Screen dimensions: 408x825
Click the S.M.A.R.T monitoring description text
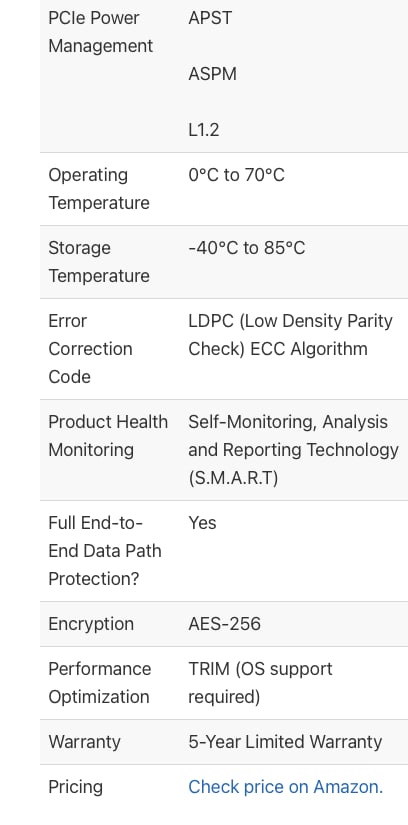(x=293, y=450)
